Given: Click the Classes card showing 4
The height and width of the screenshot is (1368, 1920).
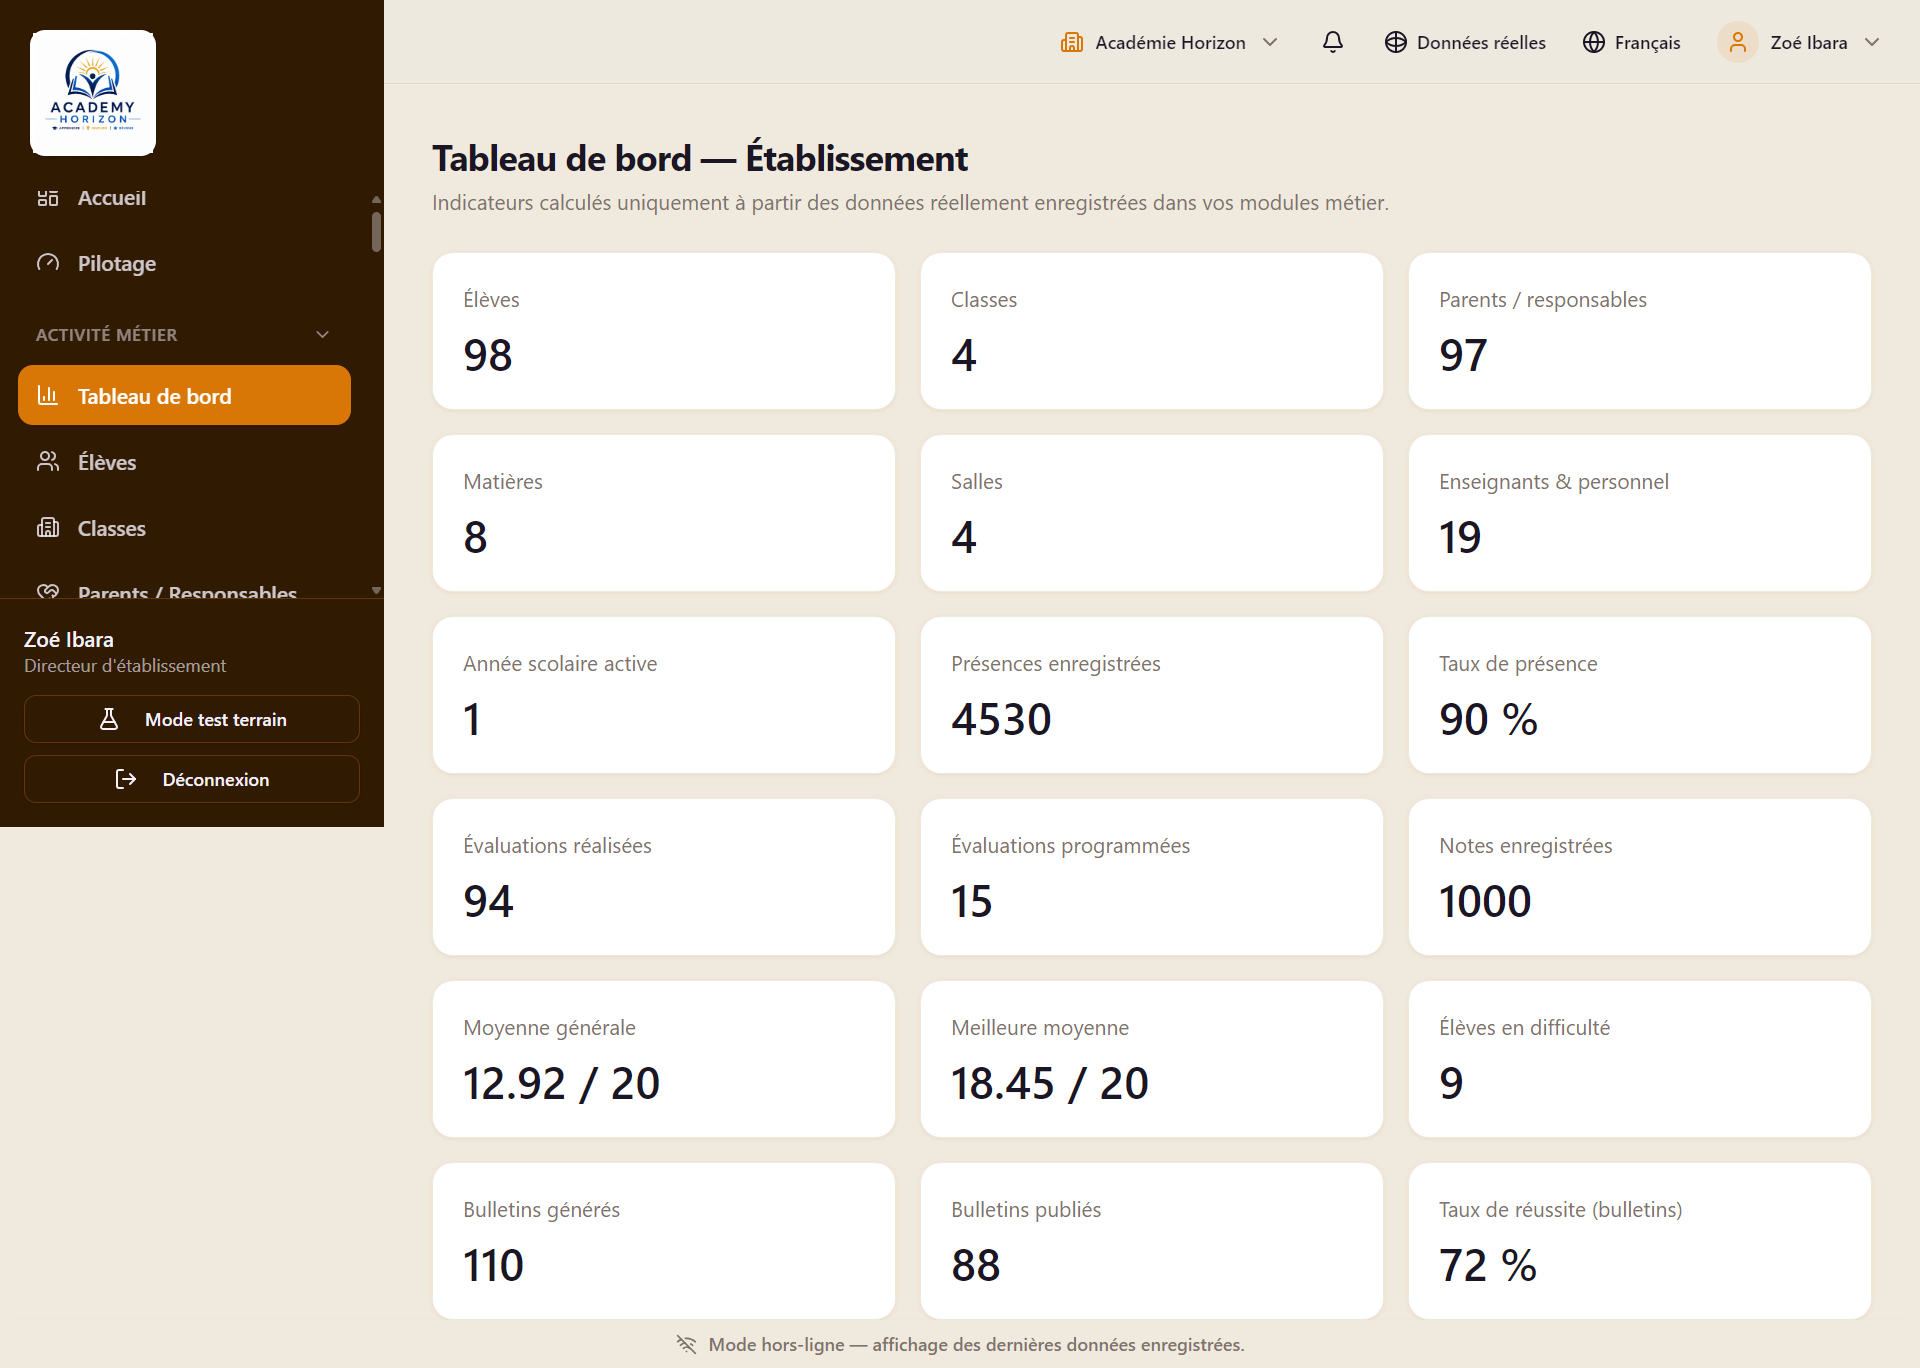Looking at the screenshot, I should (x=1152, y=331).
